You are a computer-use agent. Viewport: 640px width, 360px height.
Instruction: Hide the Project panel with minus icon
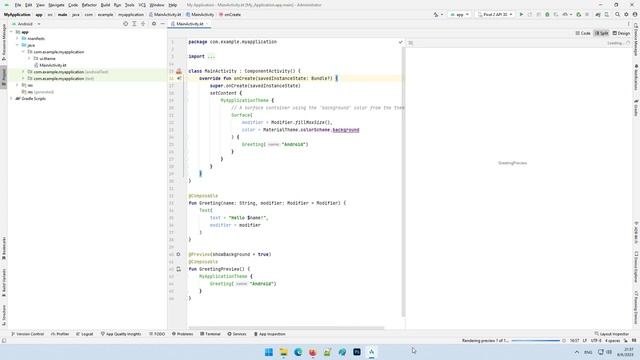(x=162, y=24)
